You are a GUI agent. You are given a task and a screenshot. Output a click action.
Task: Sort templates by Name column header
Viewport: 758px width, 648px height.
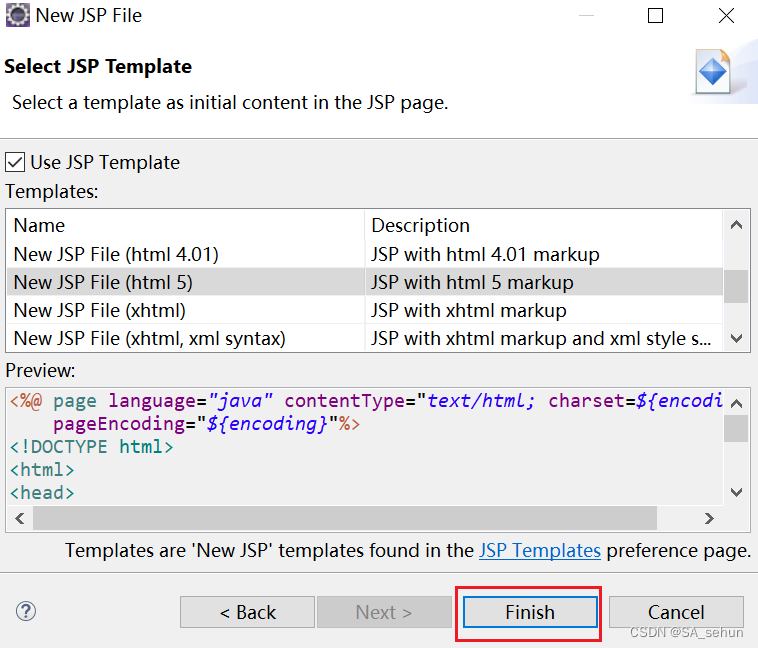[x=185, y=225]
